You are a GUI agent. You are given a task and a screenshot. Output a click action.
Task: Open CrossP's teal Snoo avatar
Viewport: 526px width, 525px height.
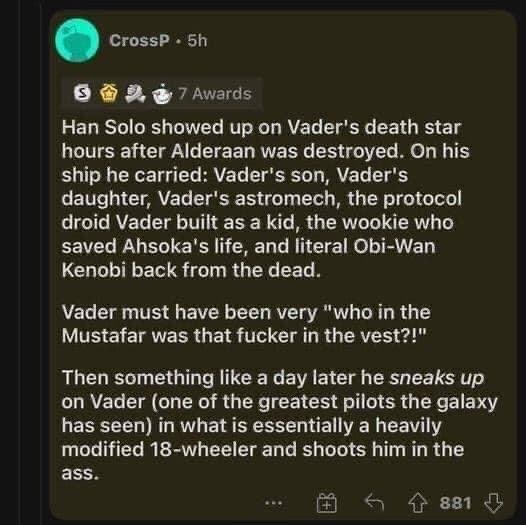coord(77,41)
